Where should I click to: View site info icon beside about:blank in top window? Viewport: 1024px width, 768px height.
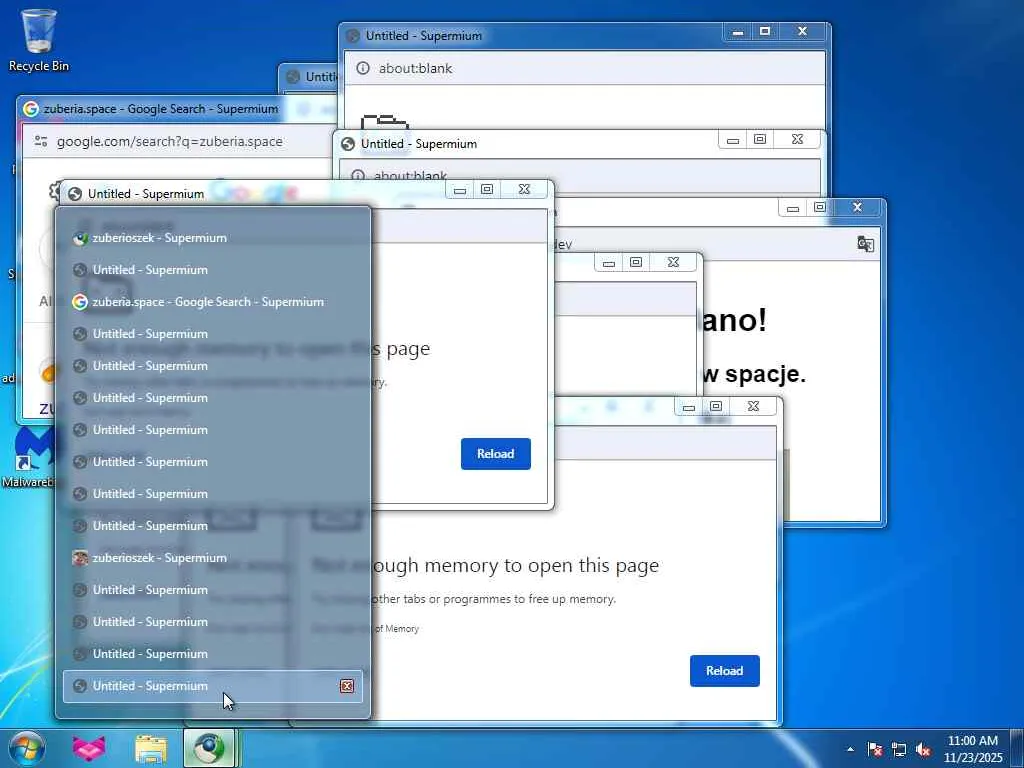tap(363, 68)
